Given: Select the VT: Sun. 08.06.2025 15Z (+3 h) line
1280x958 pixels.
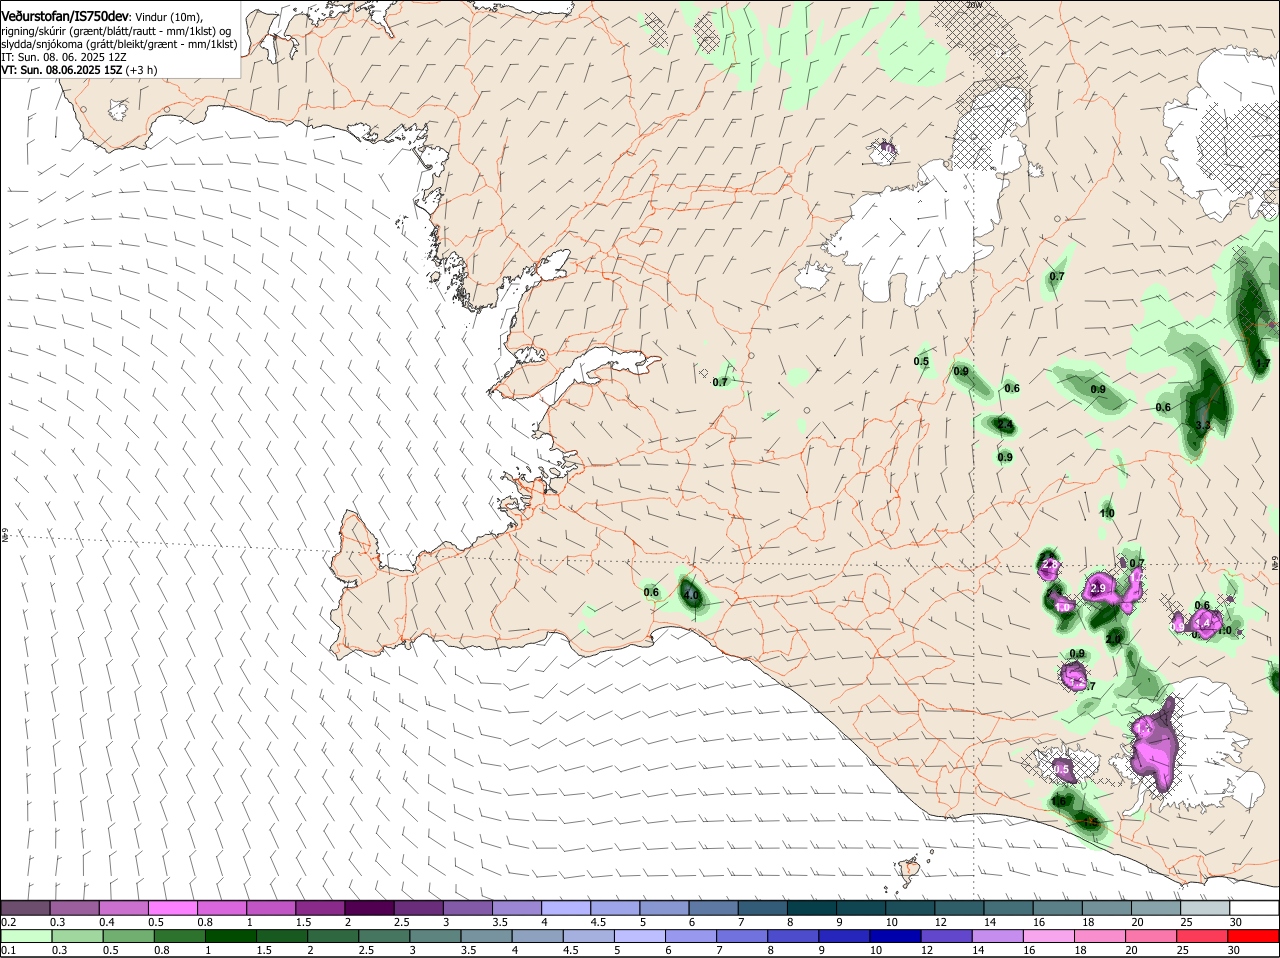Looking at the screenshot, I should [79, 70].
